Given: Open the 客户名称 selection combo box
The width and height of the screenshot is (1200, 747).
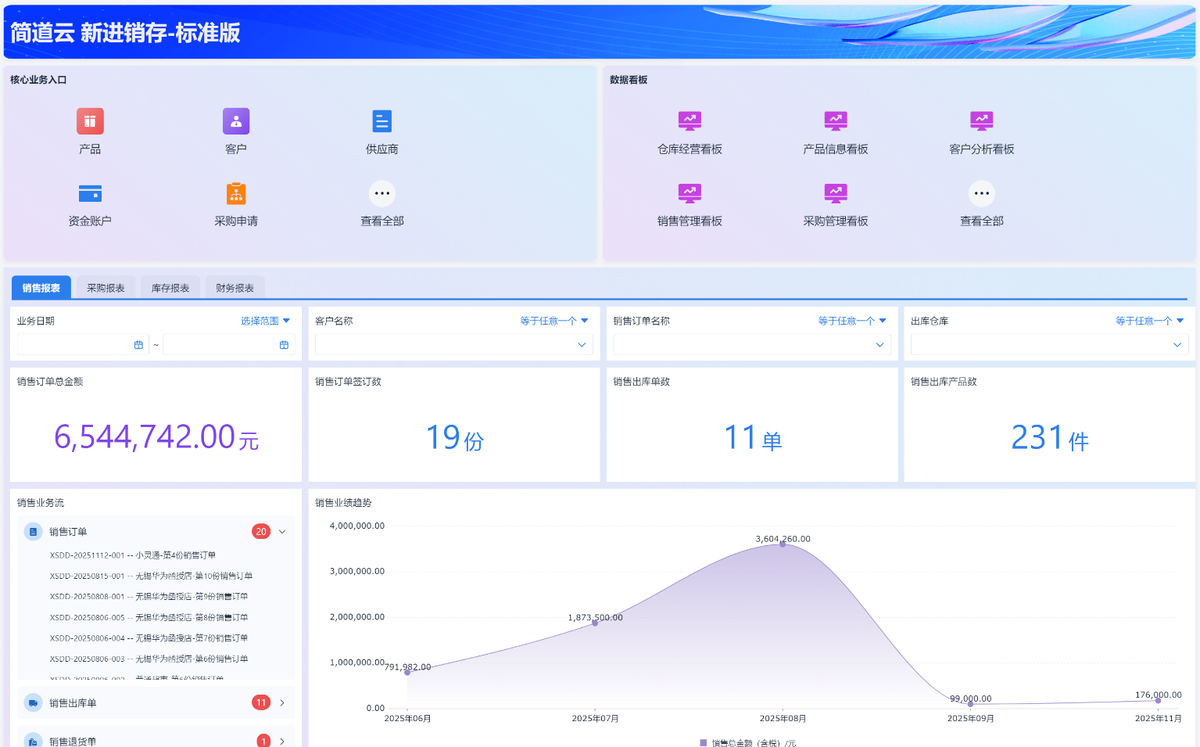Looking at the screenshot, I should [453, 345].
